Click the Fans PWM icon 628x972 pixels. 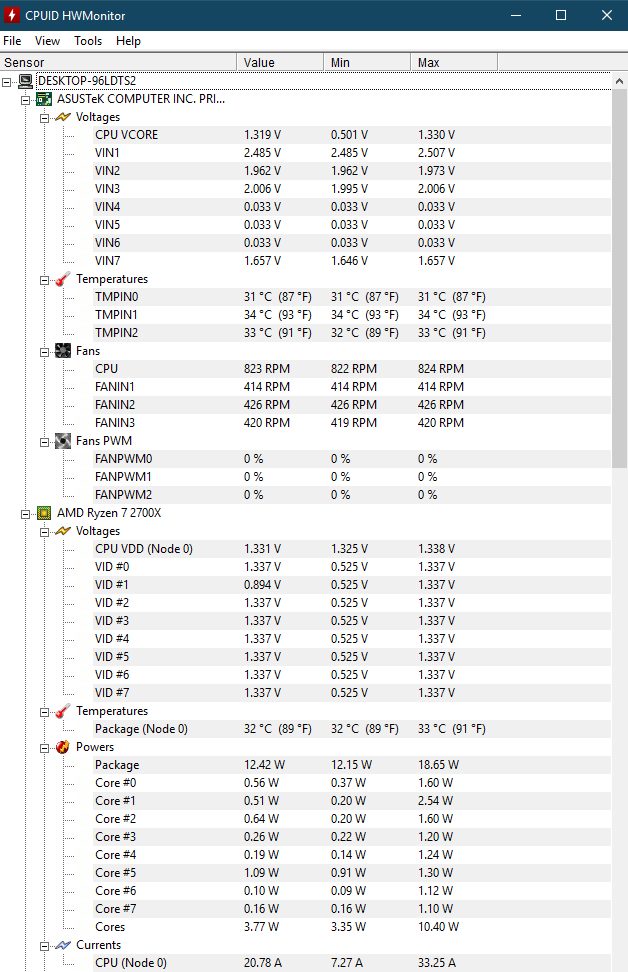tap(63, 441)
